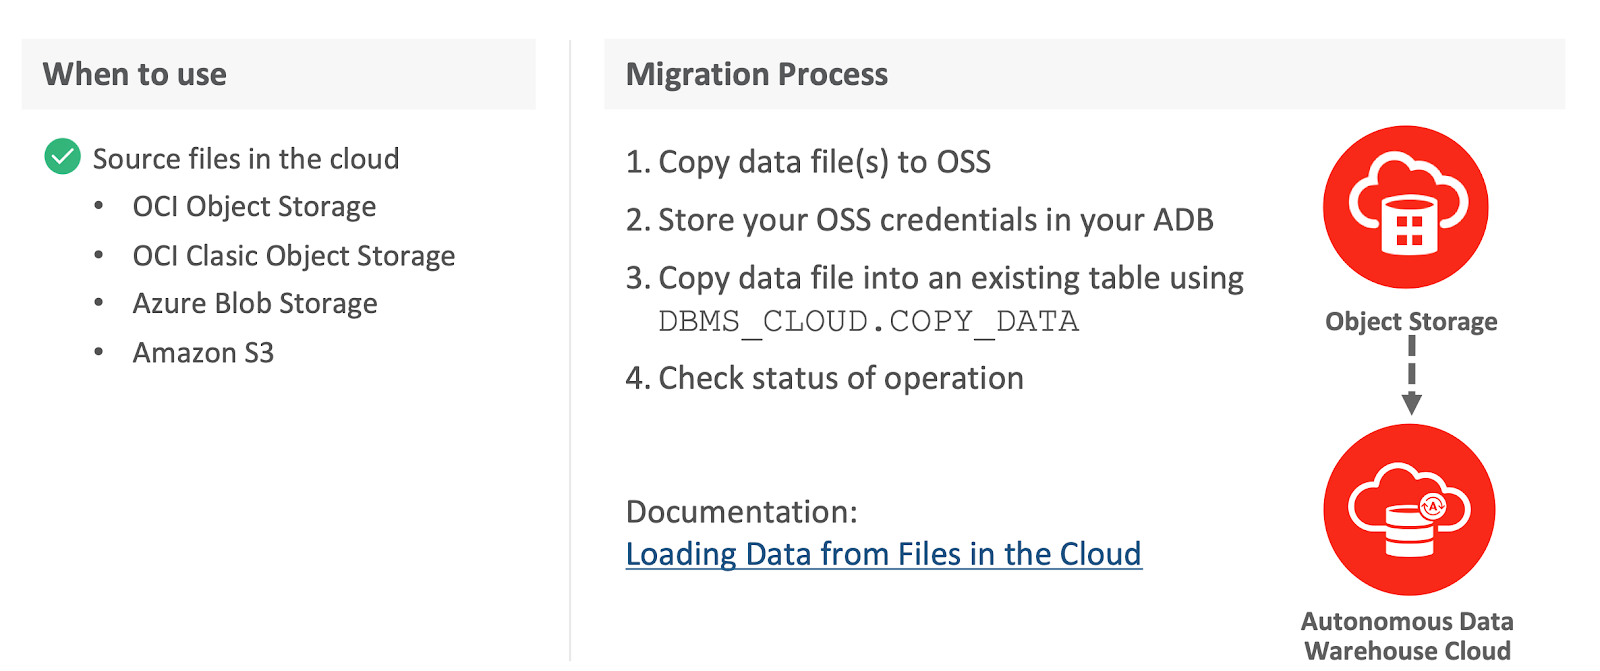Image resolution: width=1600 pixels, height=671 pixels.
Task: Click the Amazon S3 bullet item
Action: click(203, 352)
